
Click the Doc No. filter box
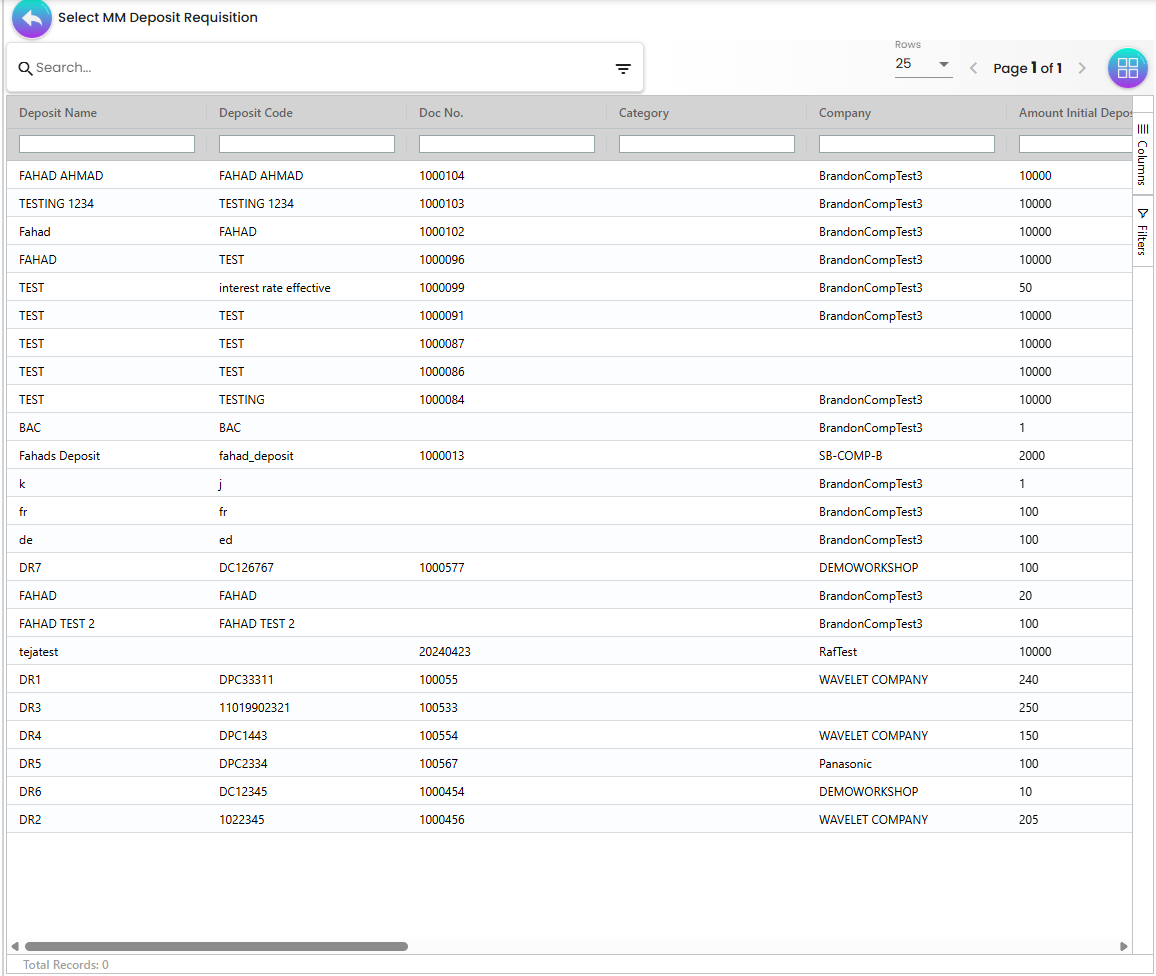pyautogui.click(x=506, y=144)
